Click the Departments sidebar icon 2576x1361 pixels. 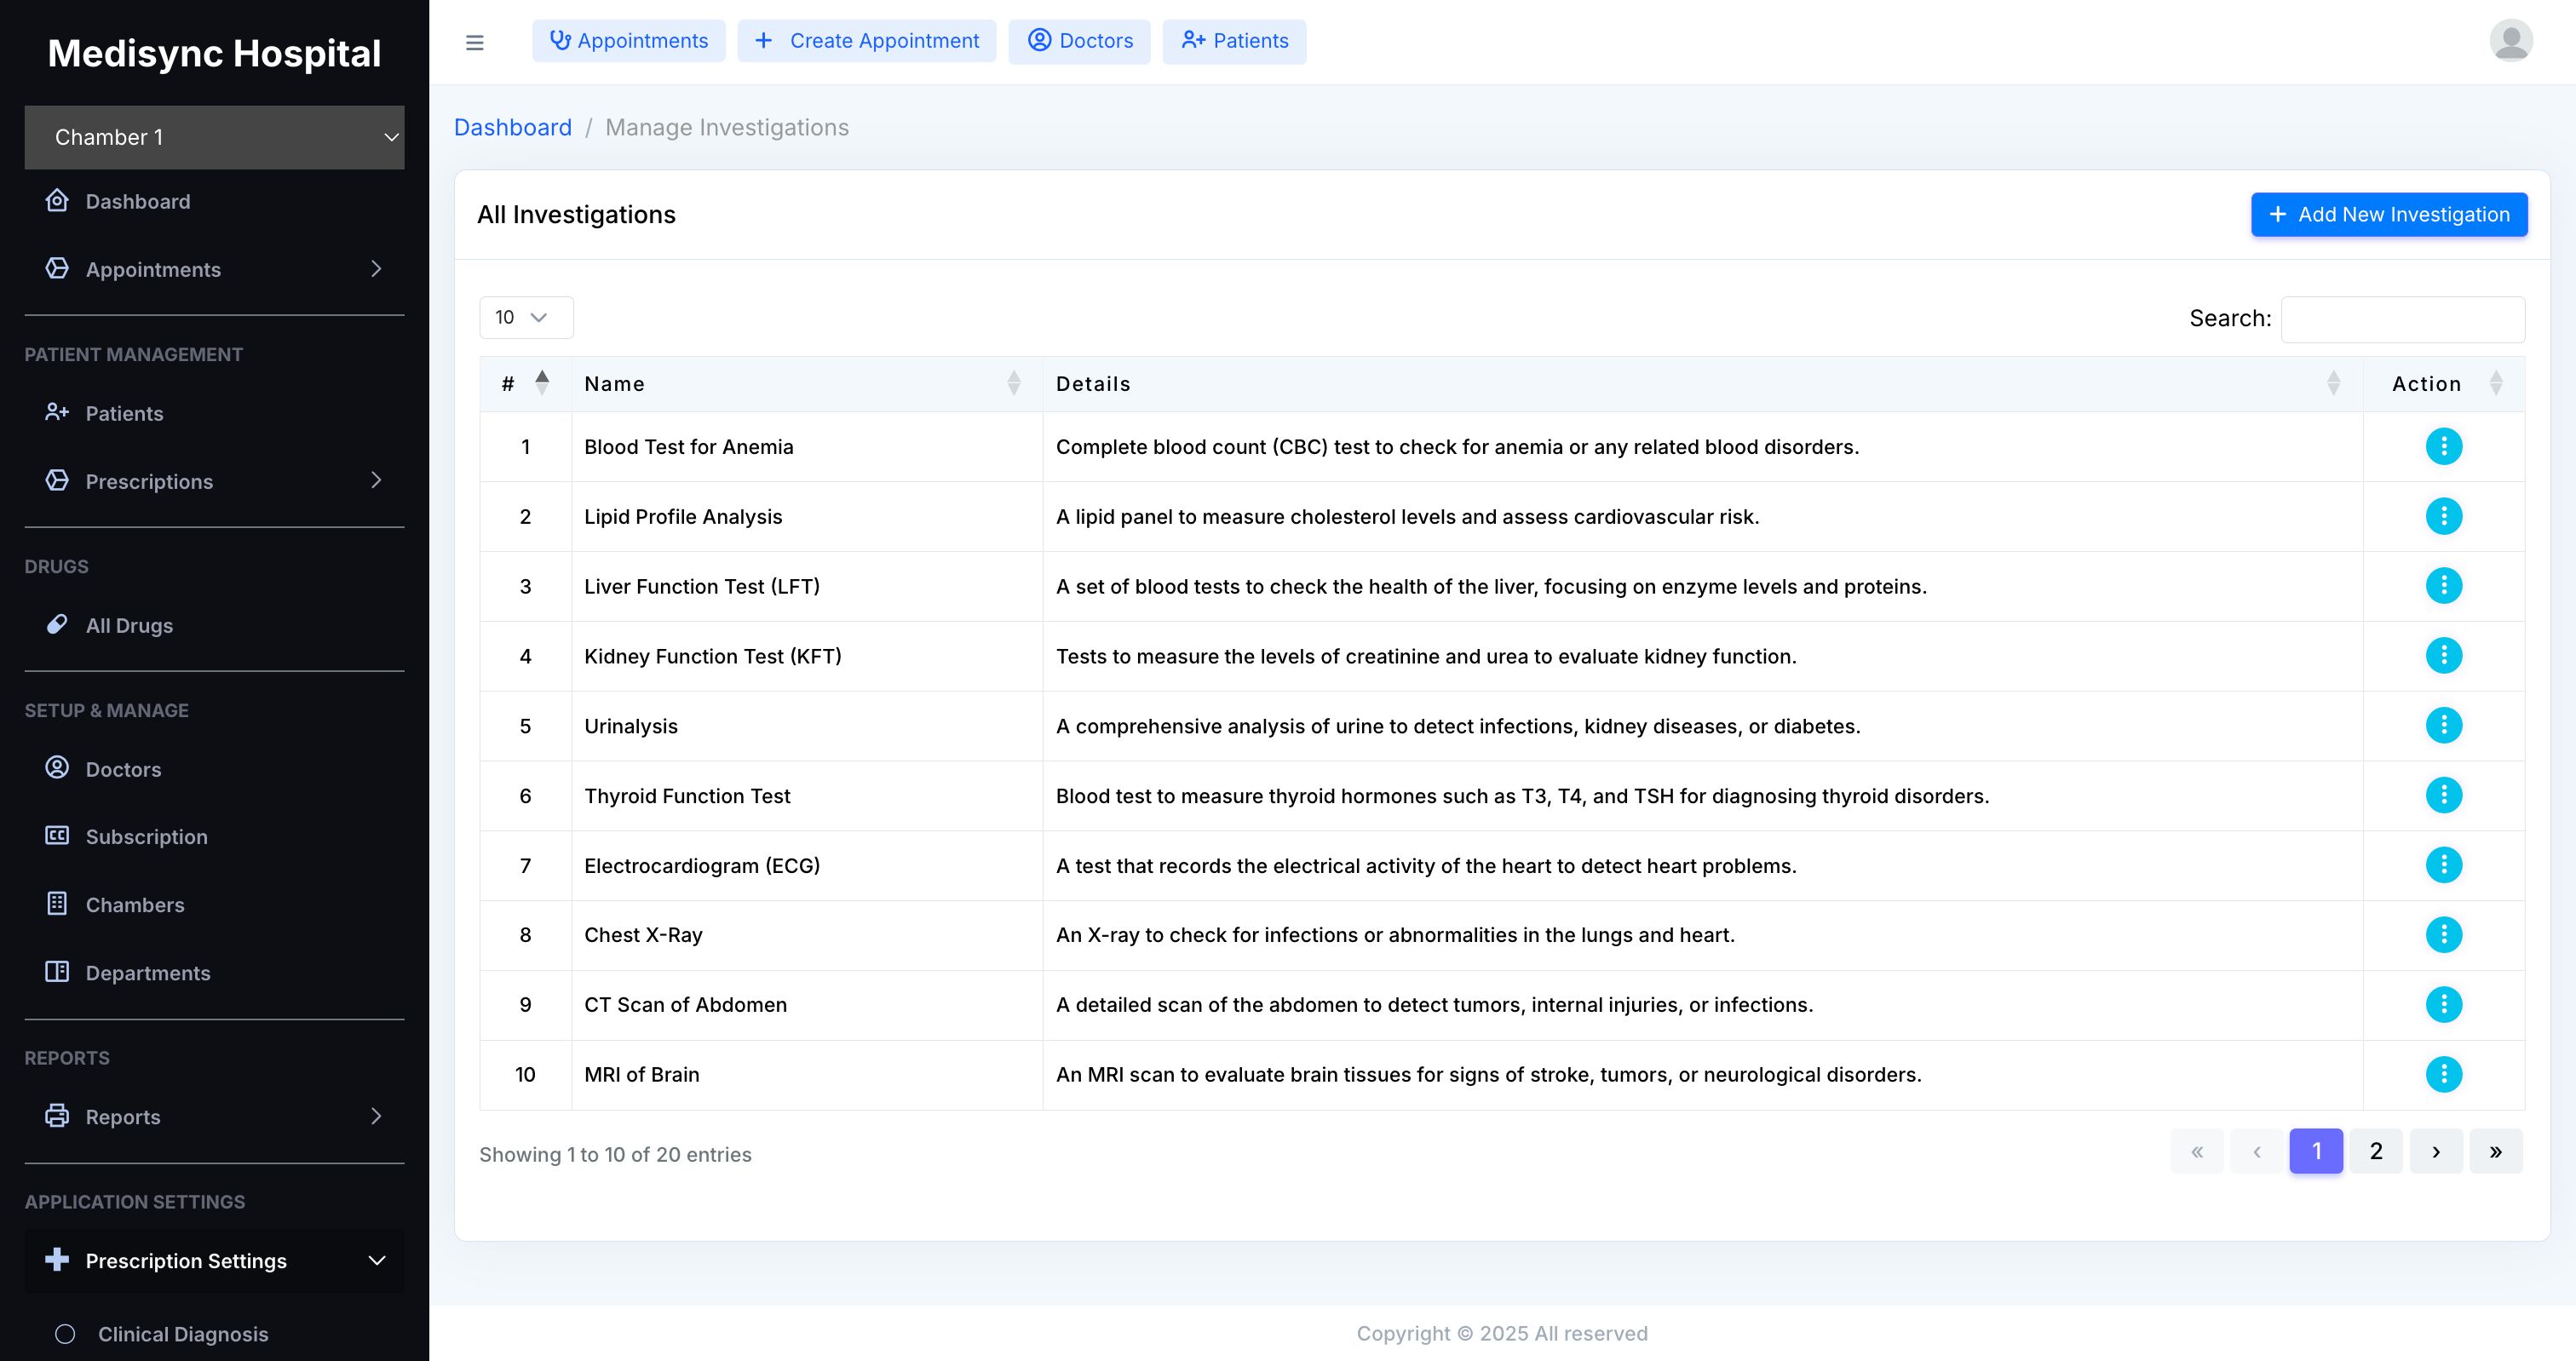(x=57, y=972)
